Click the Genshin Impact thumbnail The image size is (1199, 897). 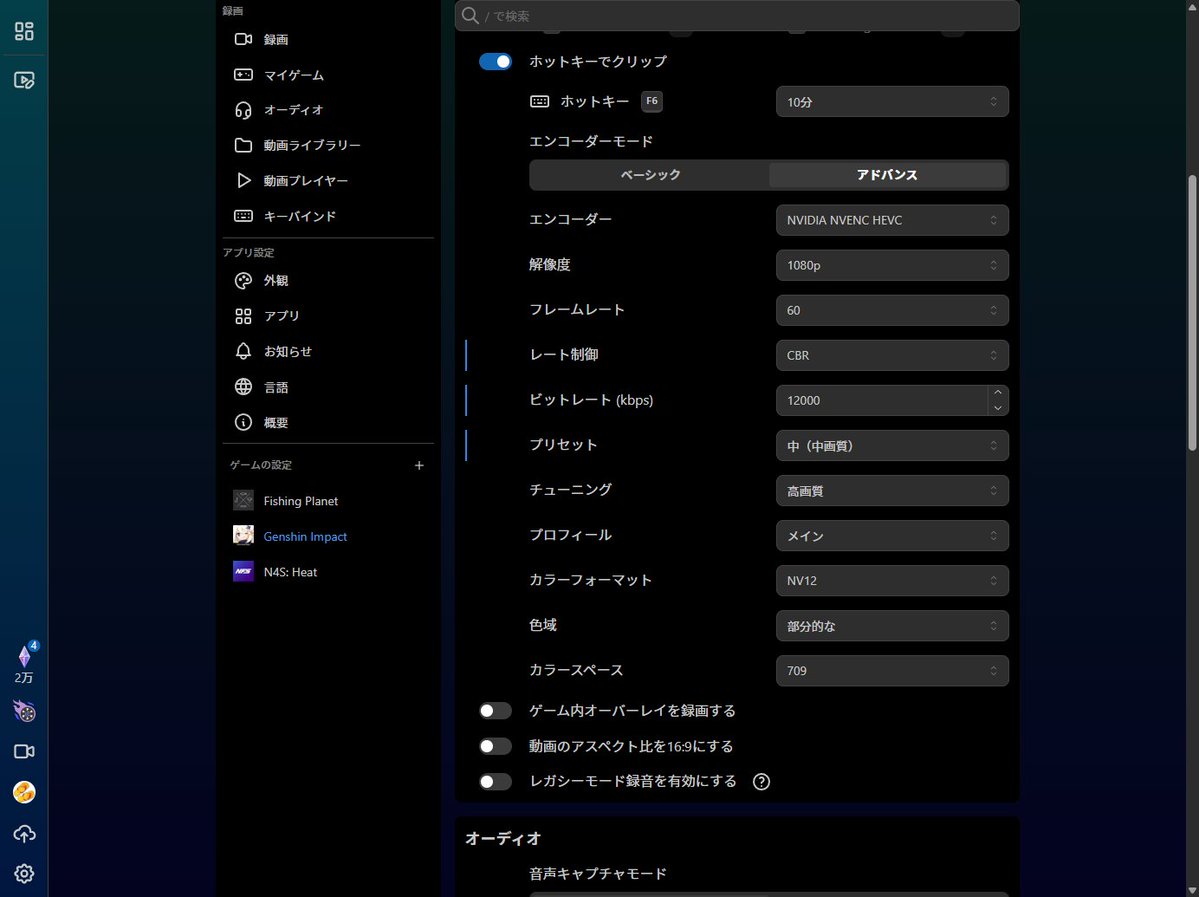(x=243, y=535)
